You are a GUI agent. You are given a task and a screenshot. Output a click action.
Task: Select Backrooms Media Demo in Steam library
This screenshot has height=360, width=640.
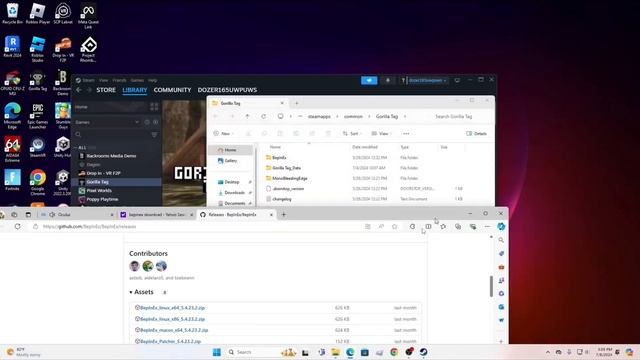[x=116, y=156]
